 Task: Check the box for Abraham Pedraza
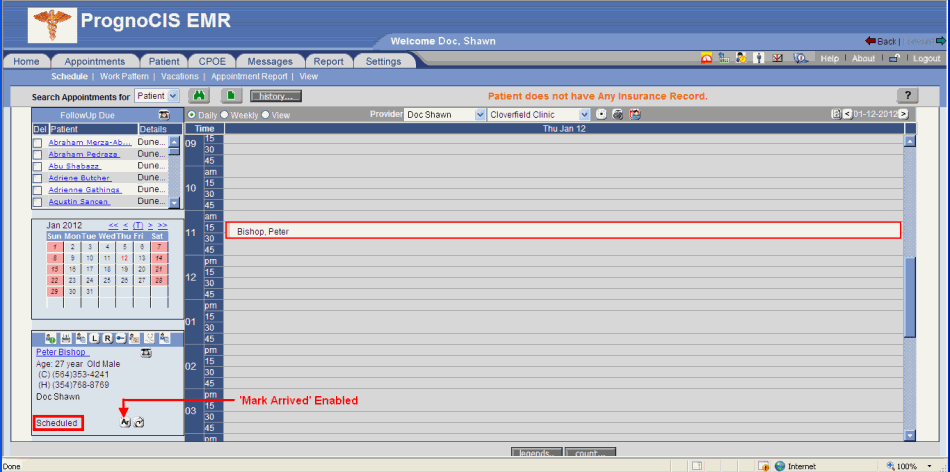coord(38,155)
